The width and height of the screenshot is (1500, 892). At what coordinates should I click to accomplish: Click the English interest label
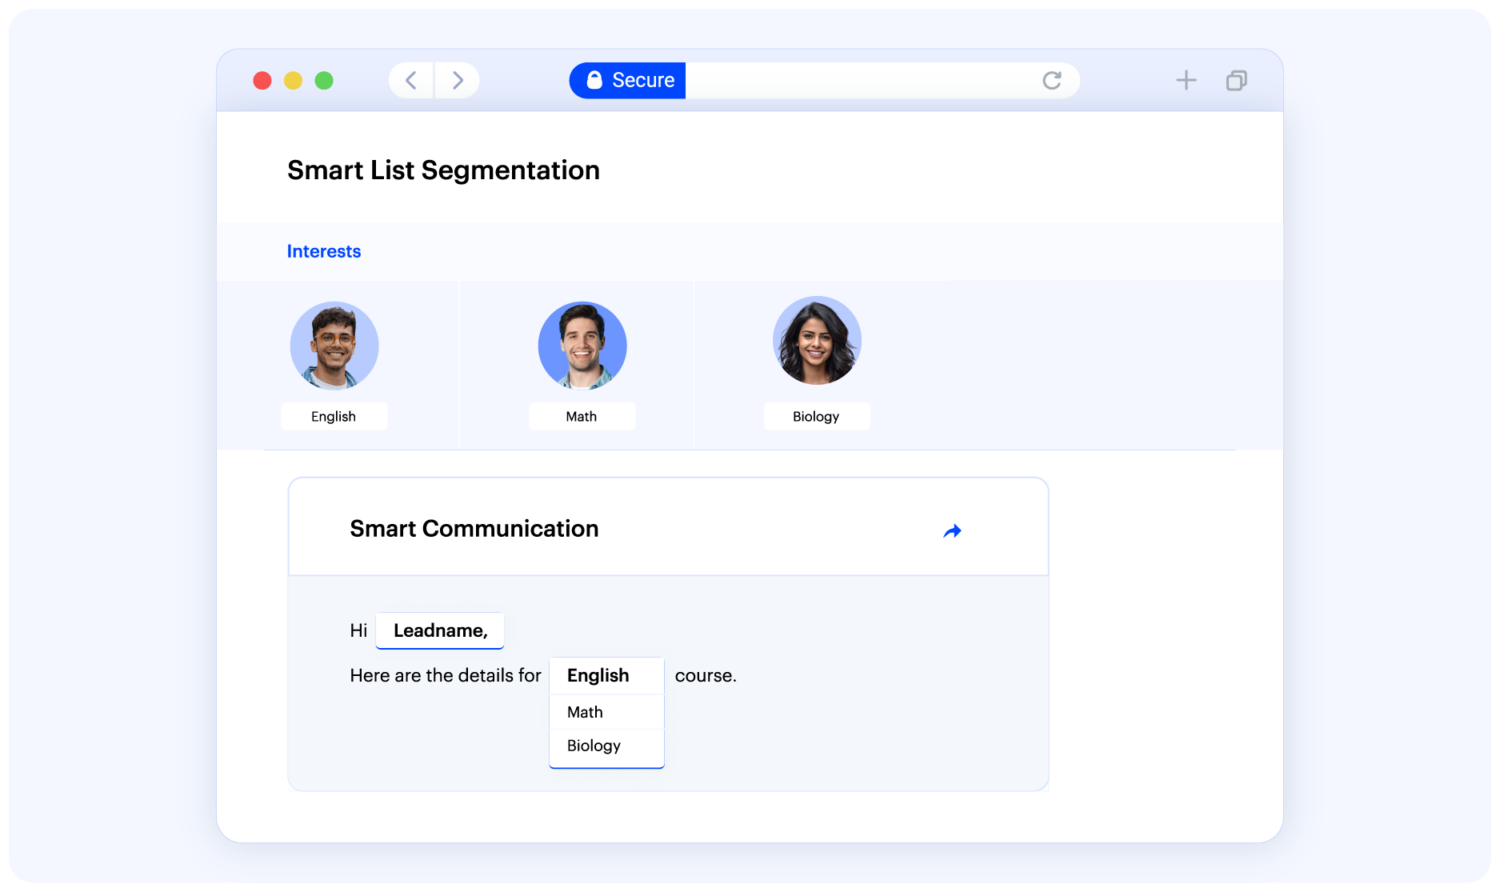tap(333, 417)
